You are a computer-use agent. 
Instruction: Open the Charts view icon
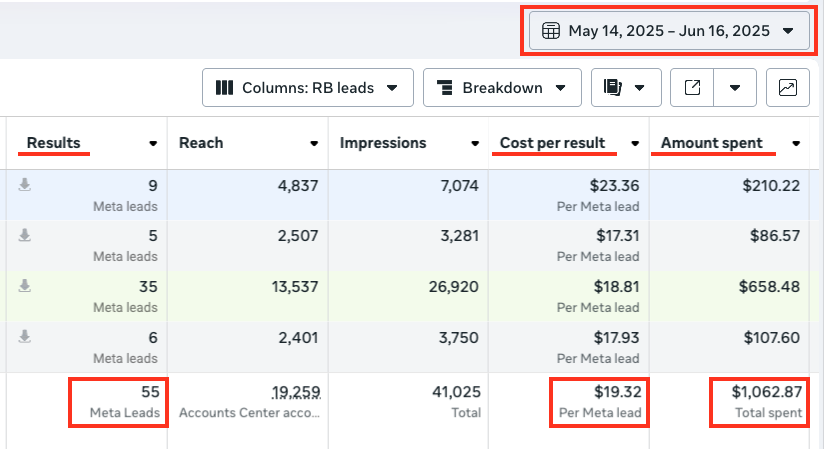788,88
